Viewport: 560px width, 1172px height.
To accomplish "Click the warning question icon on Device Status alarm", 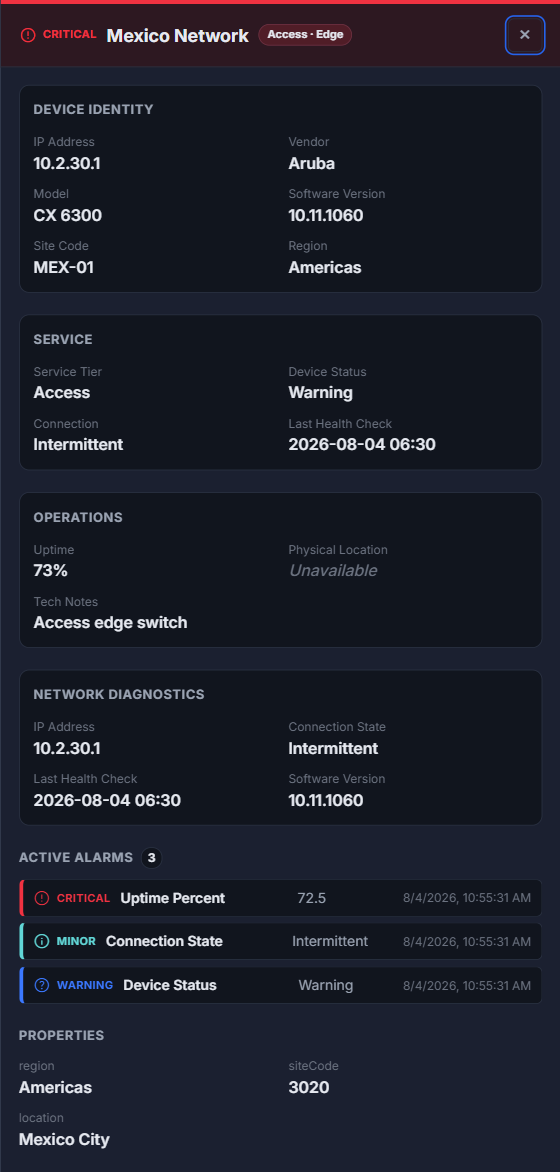I will click(x=42, y=985).
